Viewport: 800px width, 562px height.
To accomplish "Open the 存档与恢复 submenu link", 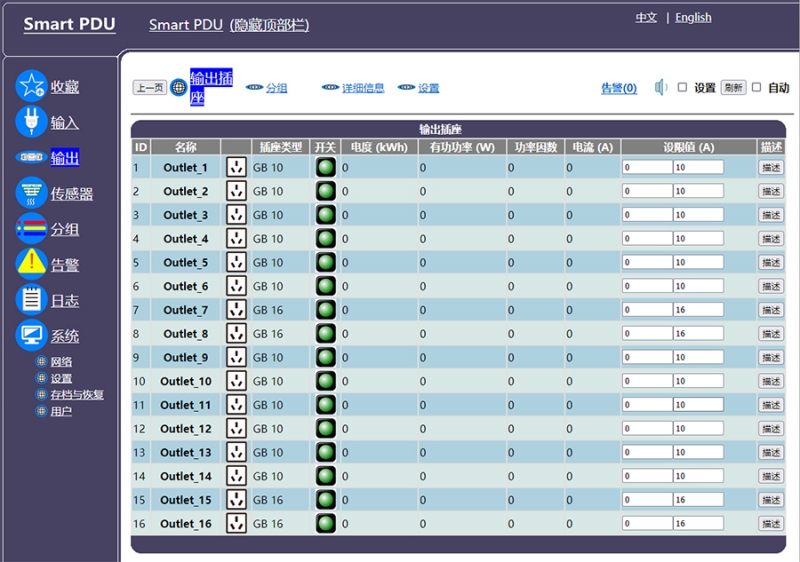I will (77, 394).
